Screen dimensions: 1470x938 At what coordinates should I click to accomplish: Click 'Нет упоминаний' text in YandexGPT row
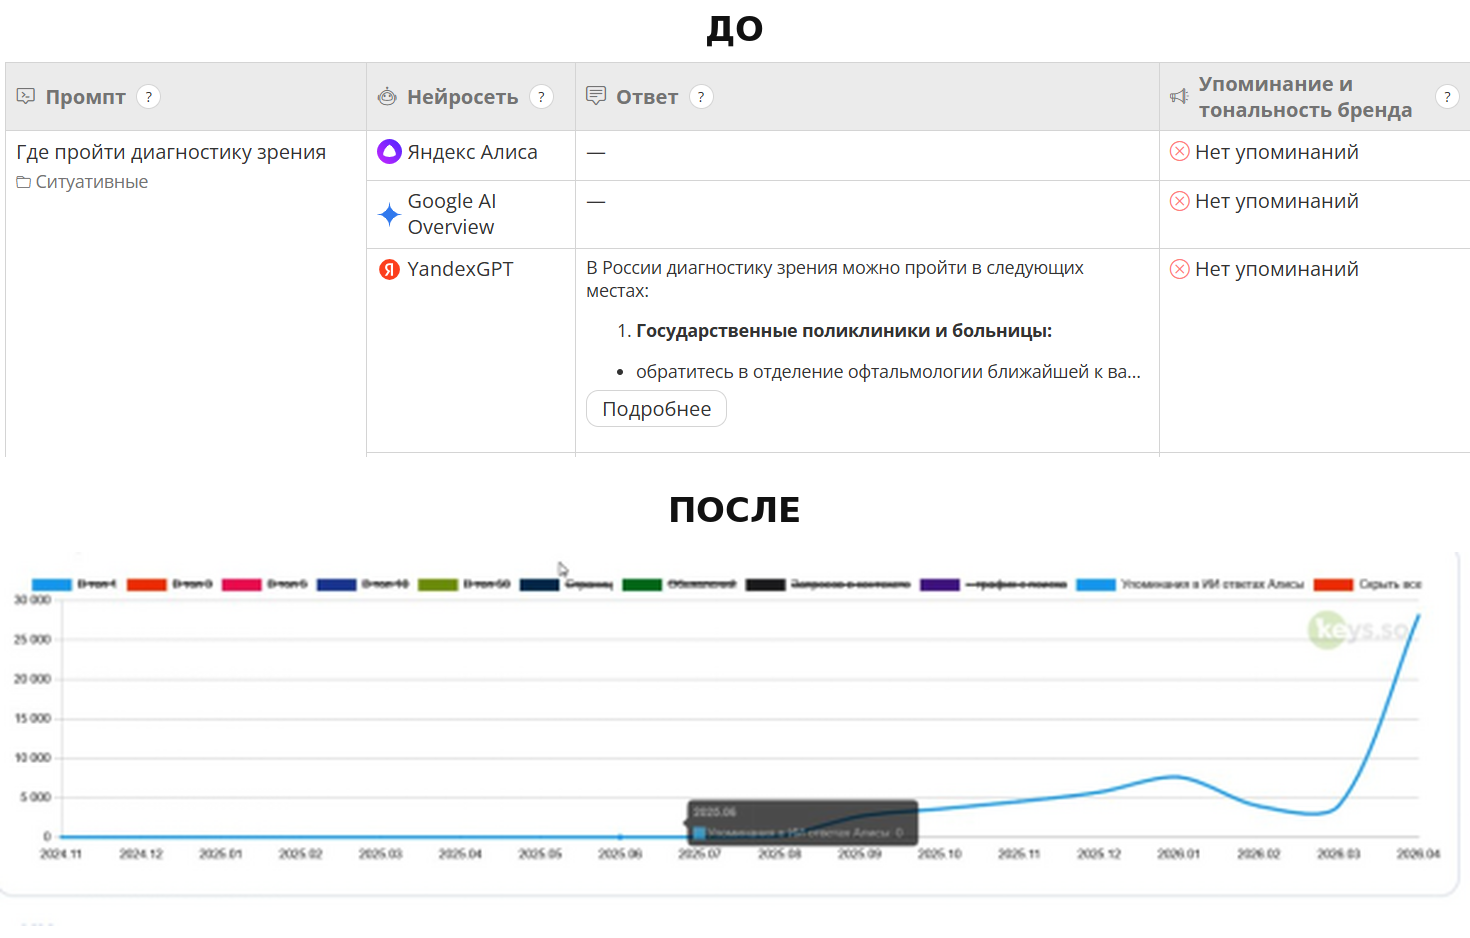point(1277,269)
